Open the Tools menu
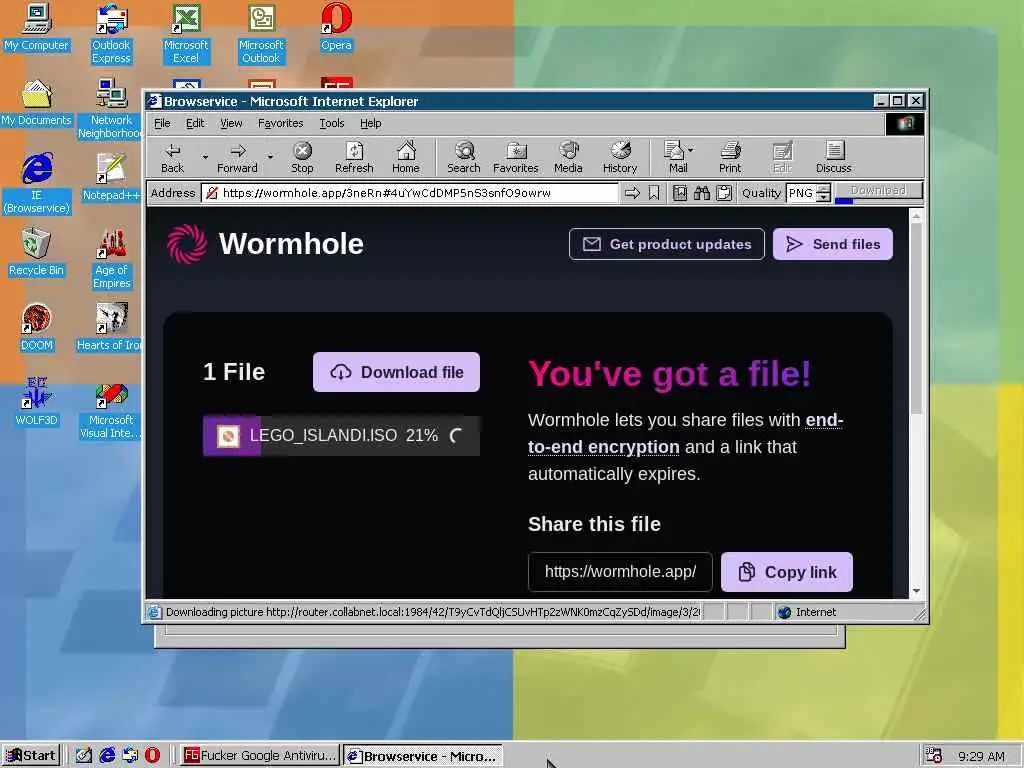This screenshot has width=1024, height=768. point(331,123)
